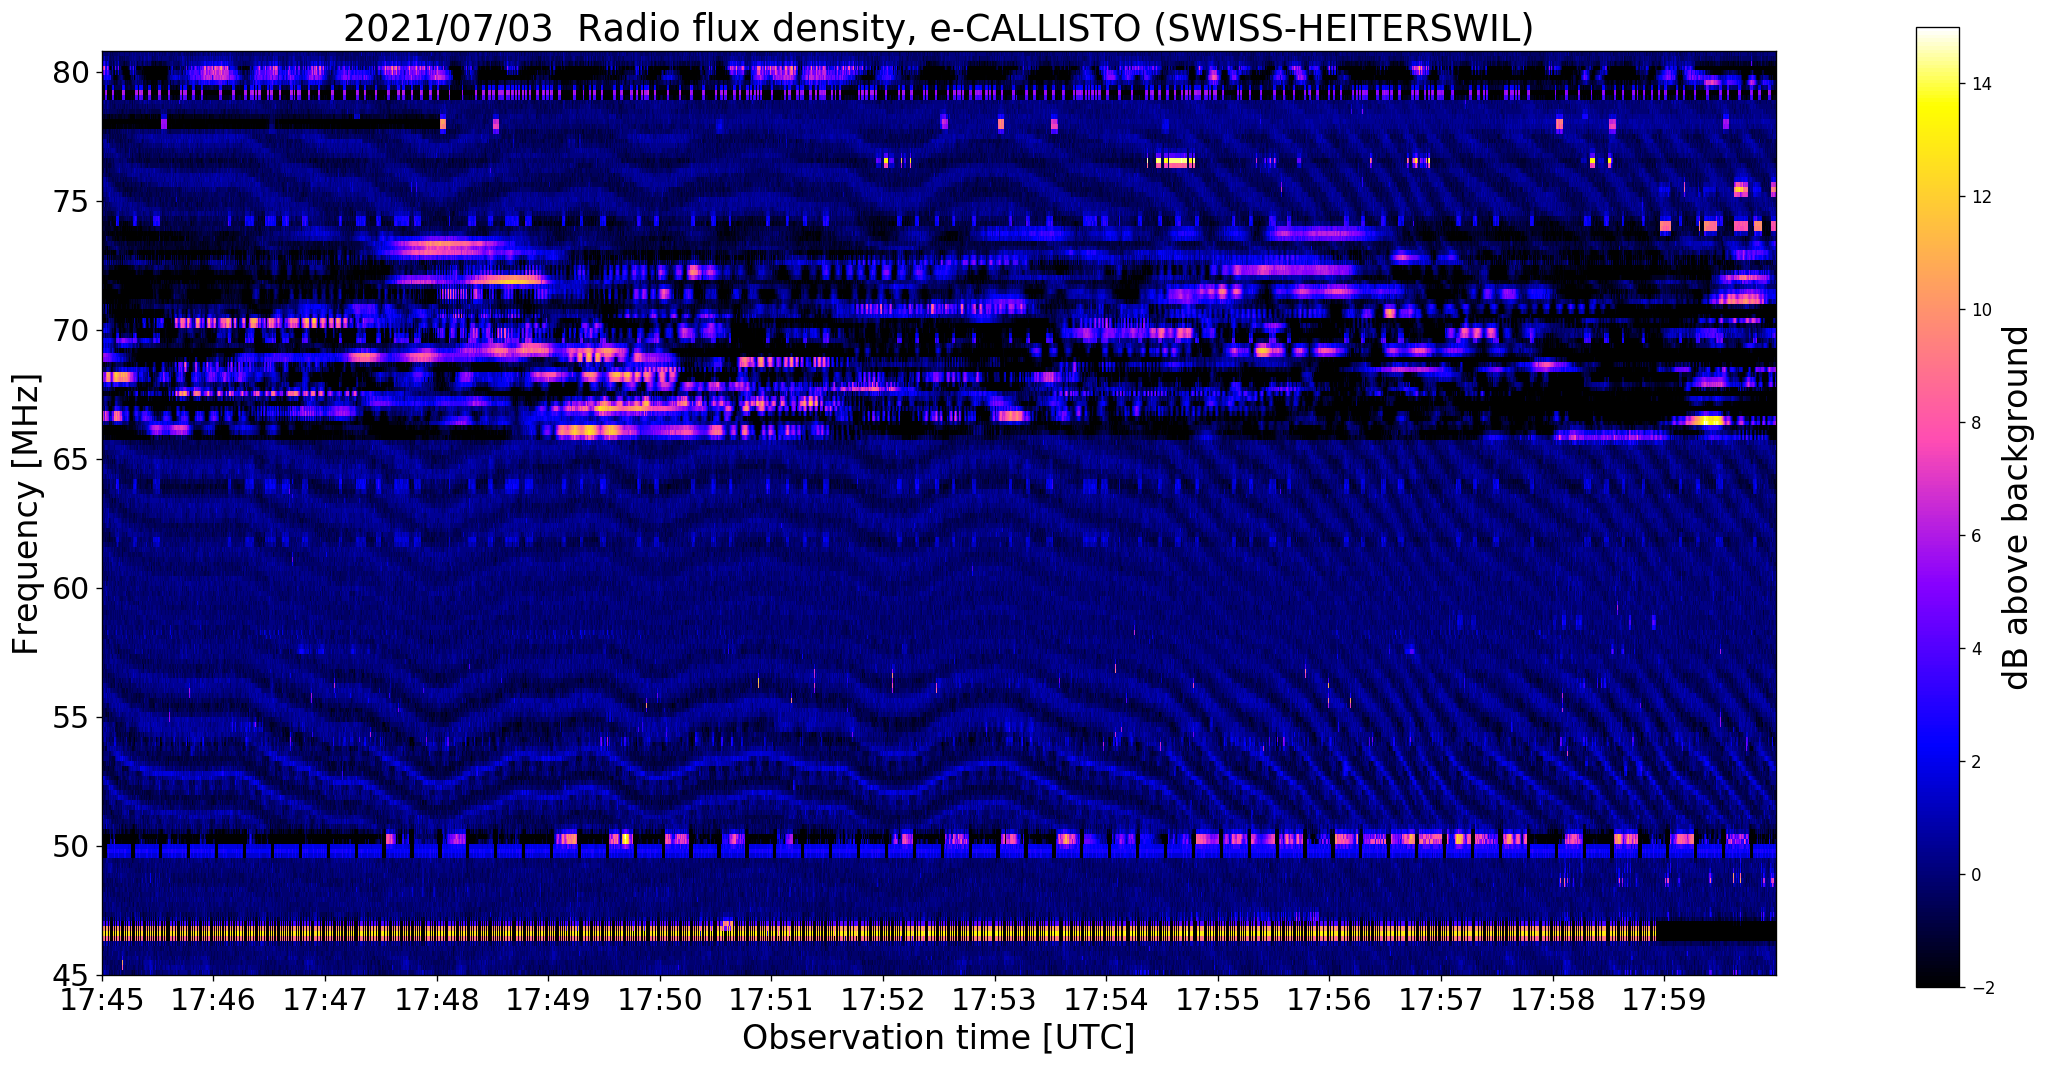Click the 17:53 time tick label
The width and height of the screenshot is (2047, 1067).
(994, 999)
